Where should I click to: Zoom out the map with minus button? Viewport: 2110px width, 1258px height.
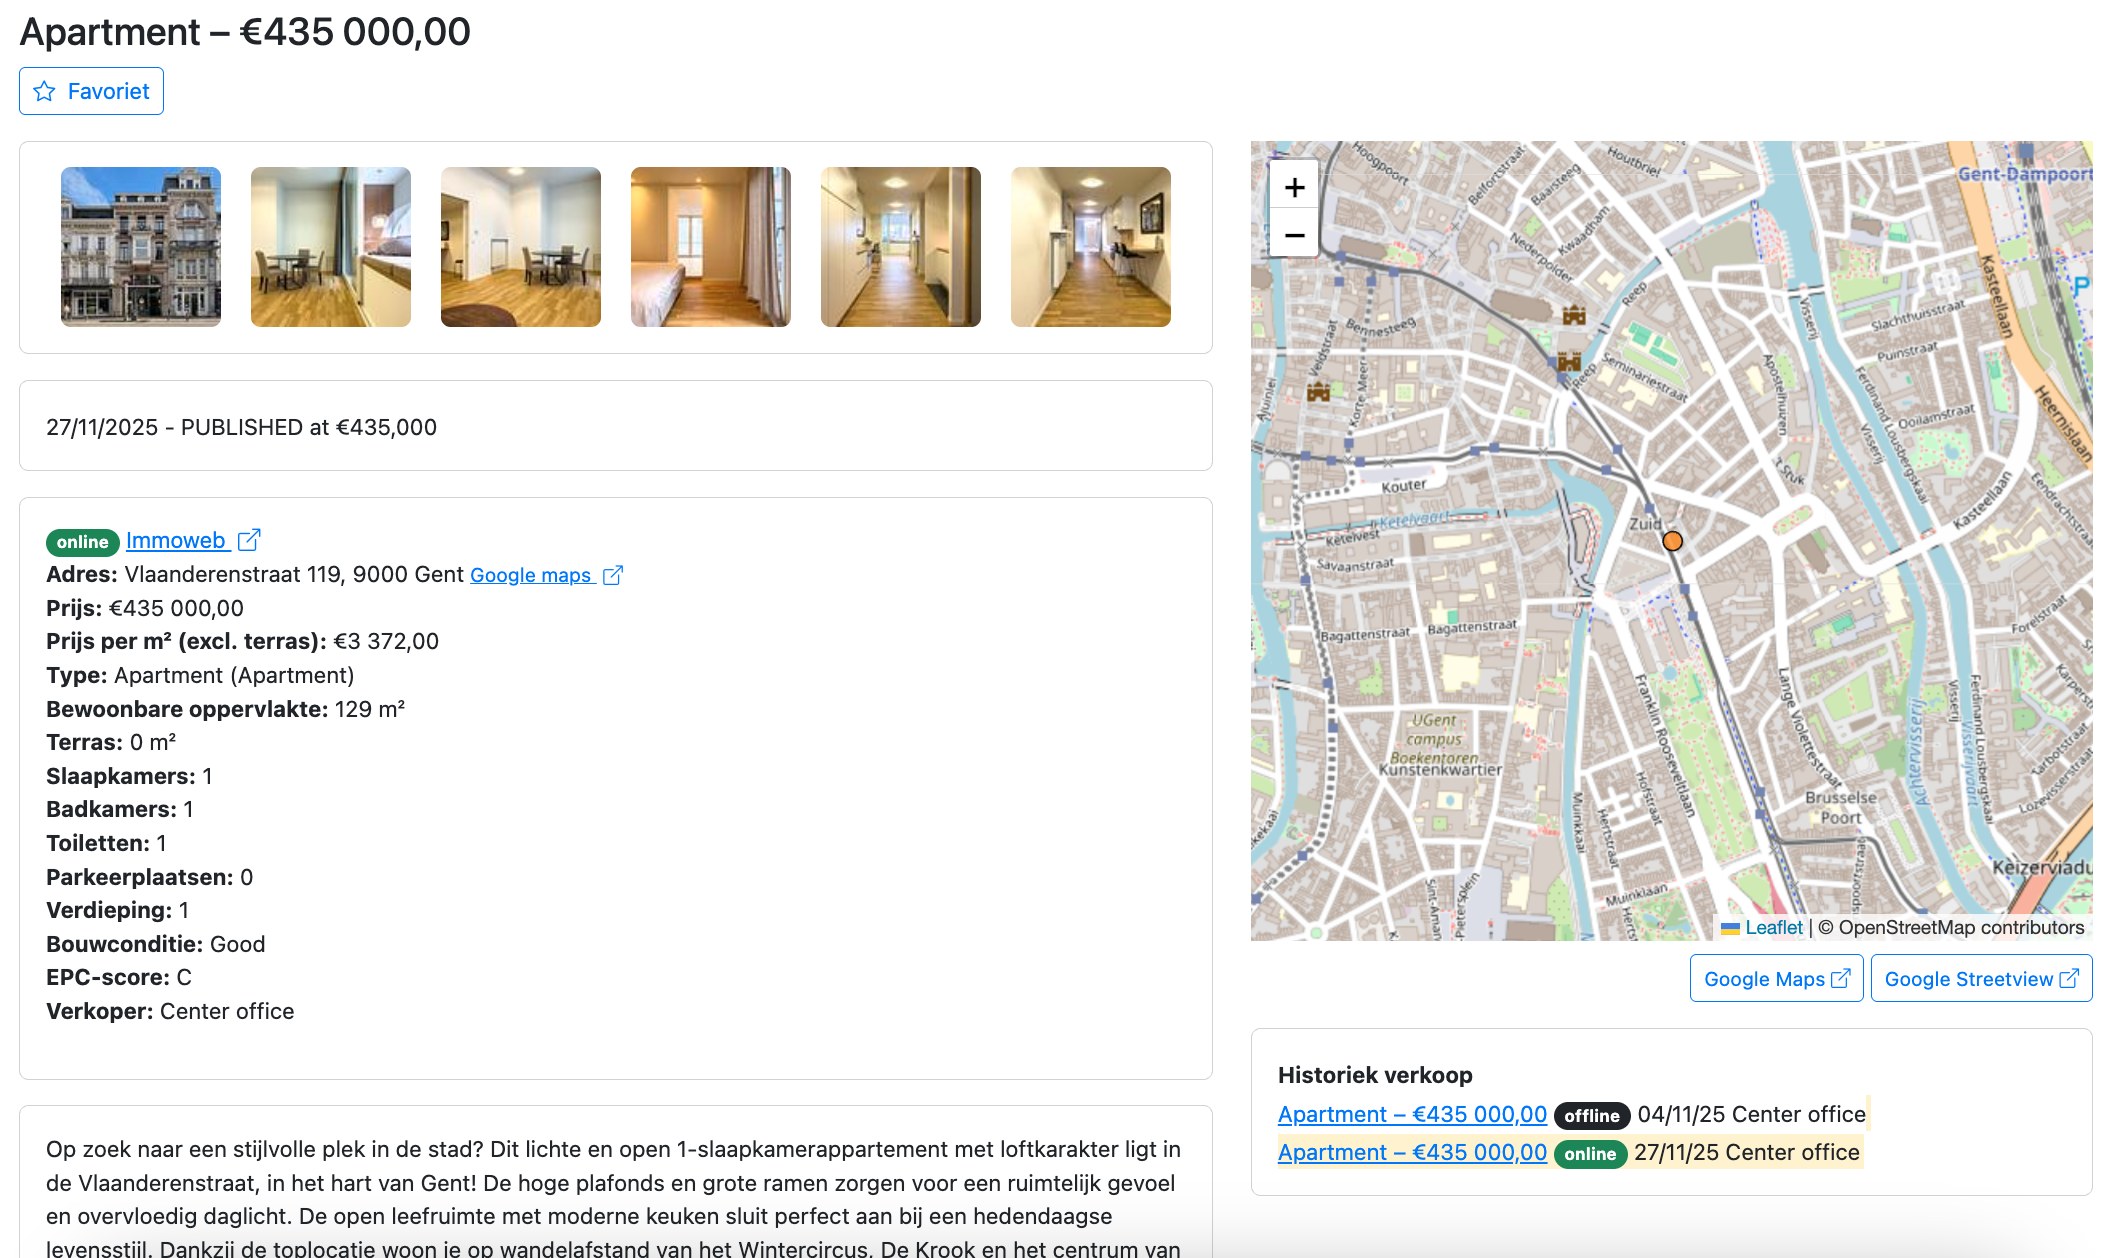(1294, 235)
